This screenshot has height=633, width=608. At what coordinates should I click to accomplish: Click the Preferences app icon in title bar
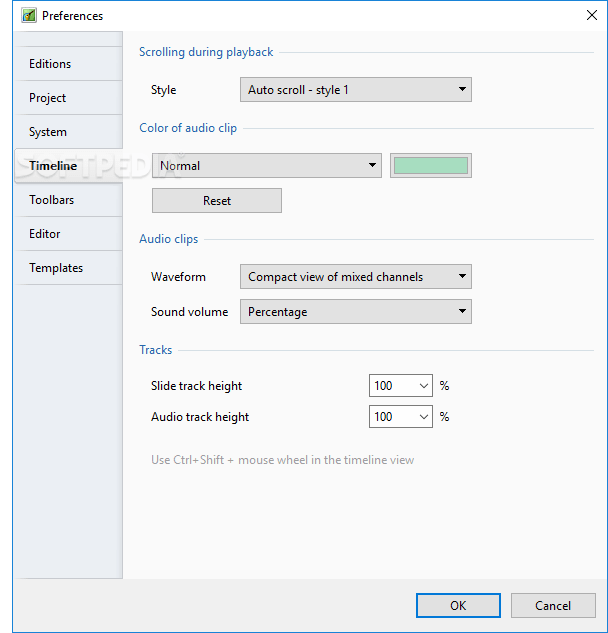coord(29,16)
